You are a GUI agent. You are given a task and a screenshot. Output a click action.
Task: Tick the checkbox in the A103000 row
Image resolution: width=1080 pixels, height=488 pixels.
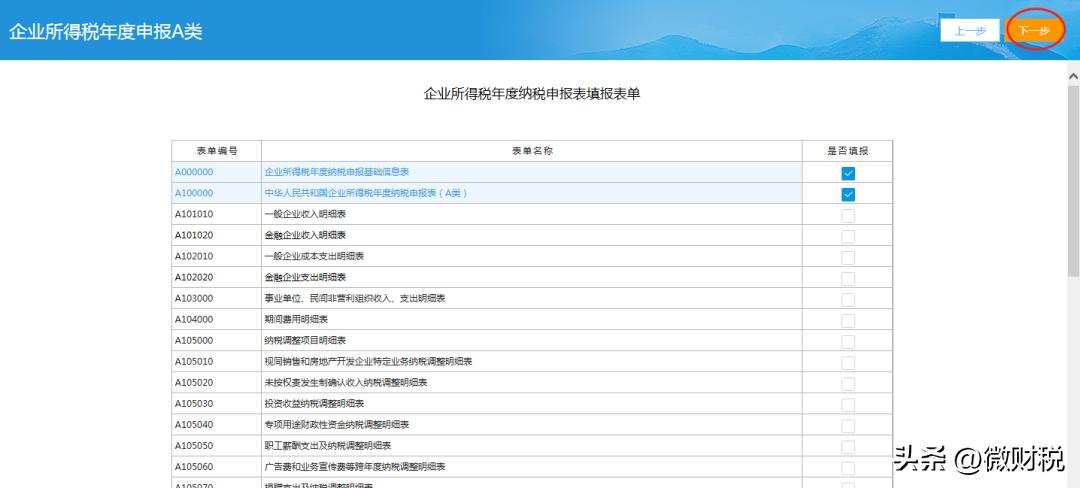tap(848, 299)
